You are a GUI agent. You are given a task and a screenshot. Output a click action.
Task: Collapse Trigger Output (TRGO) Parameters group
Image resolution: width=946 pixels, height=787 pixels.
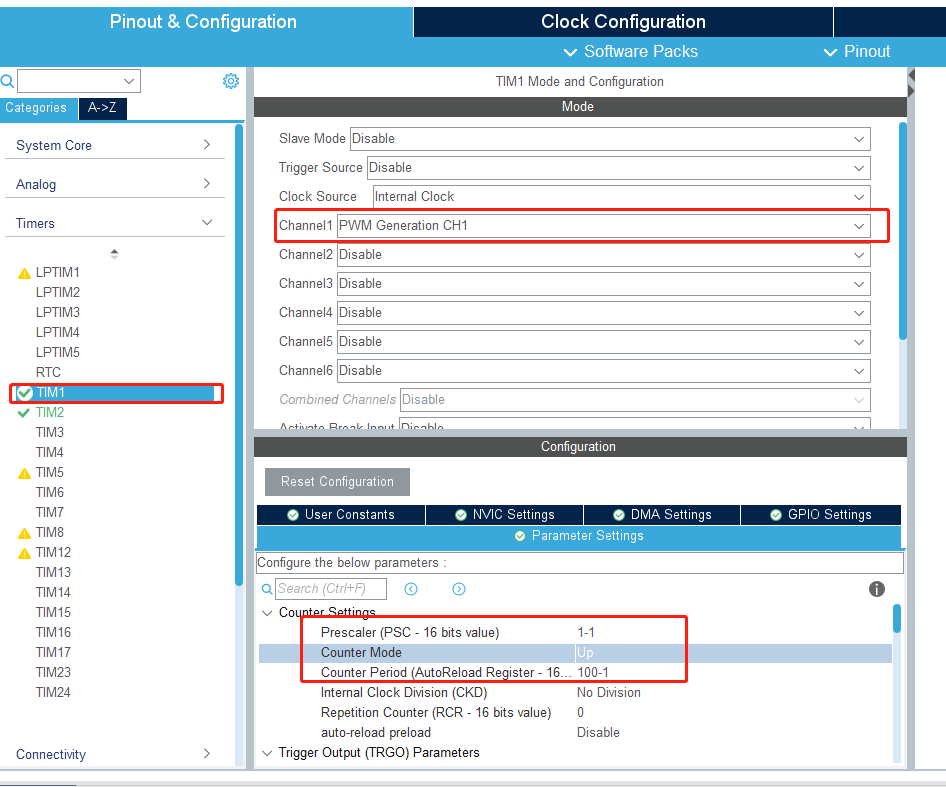267,753
